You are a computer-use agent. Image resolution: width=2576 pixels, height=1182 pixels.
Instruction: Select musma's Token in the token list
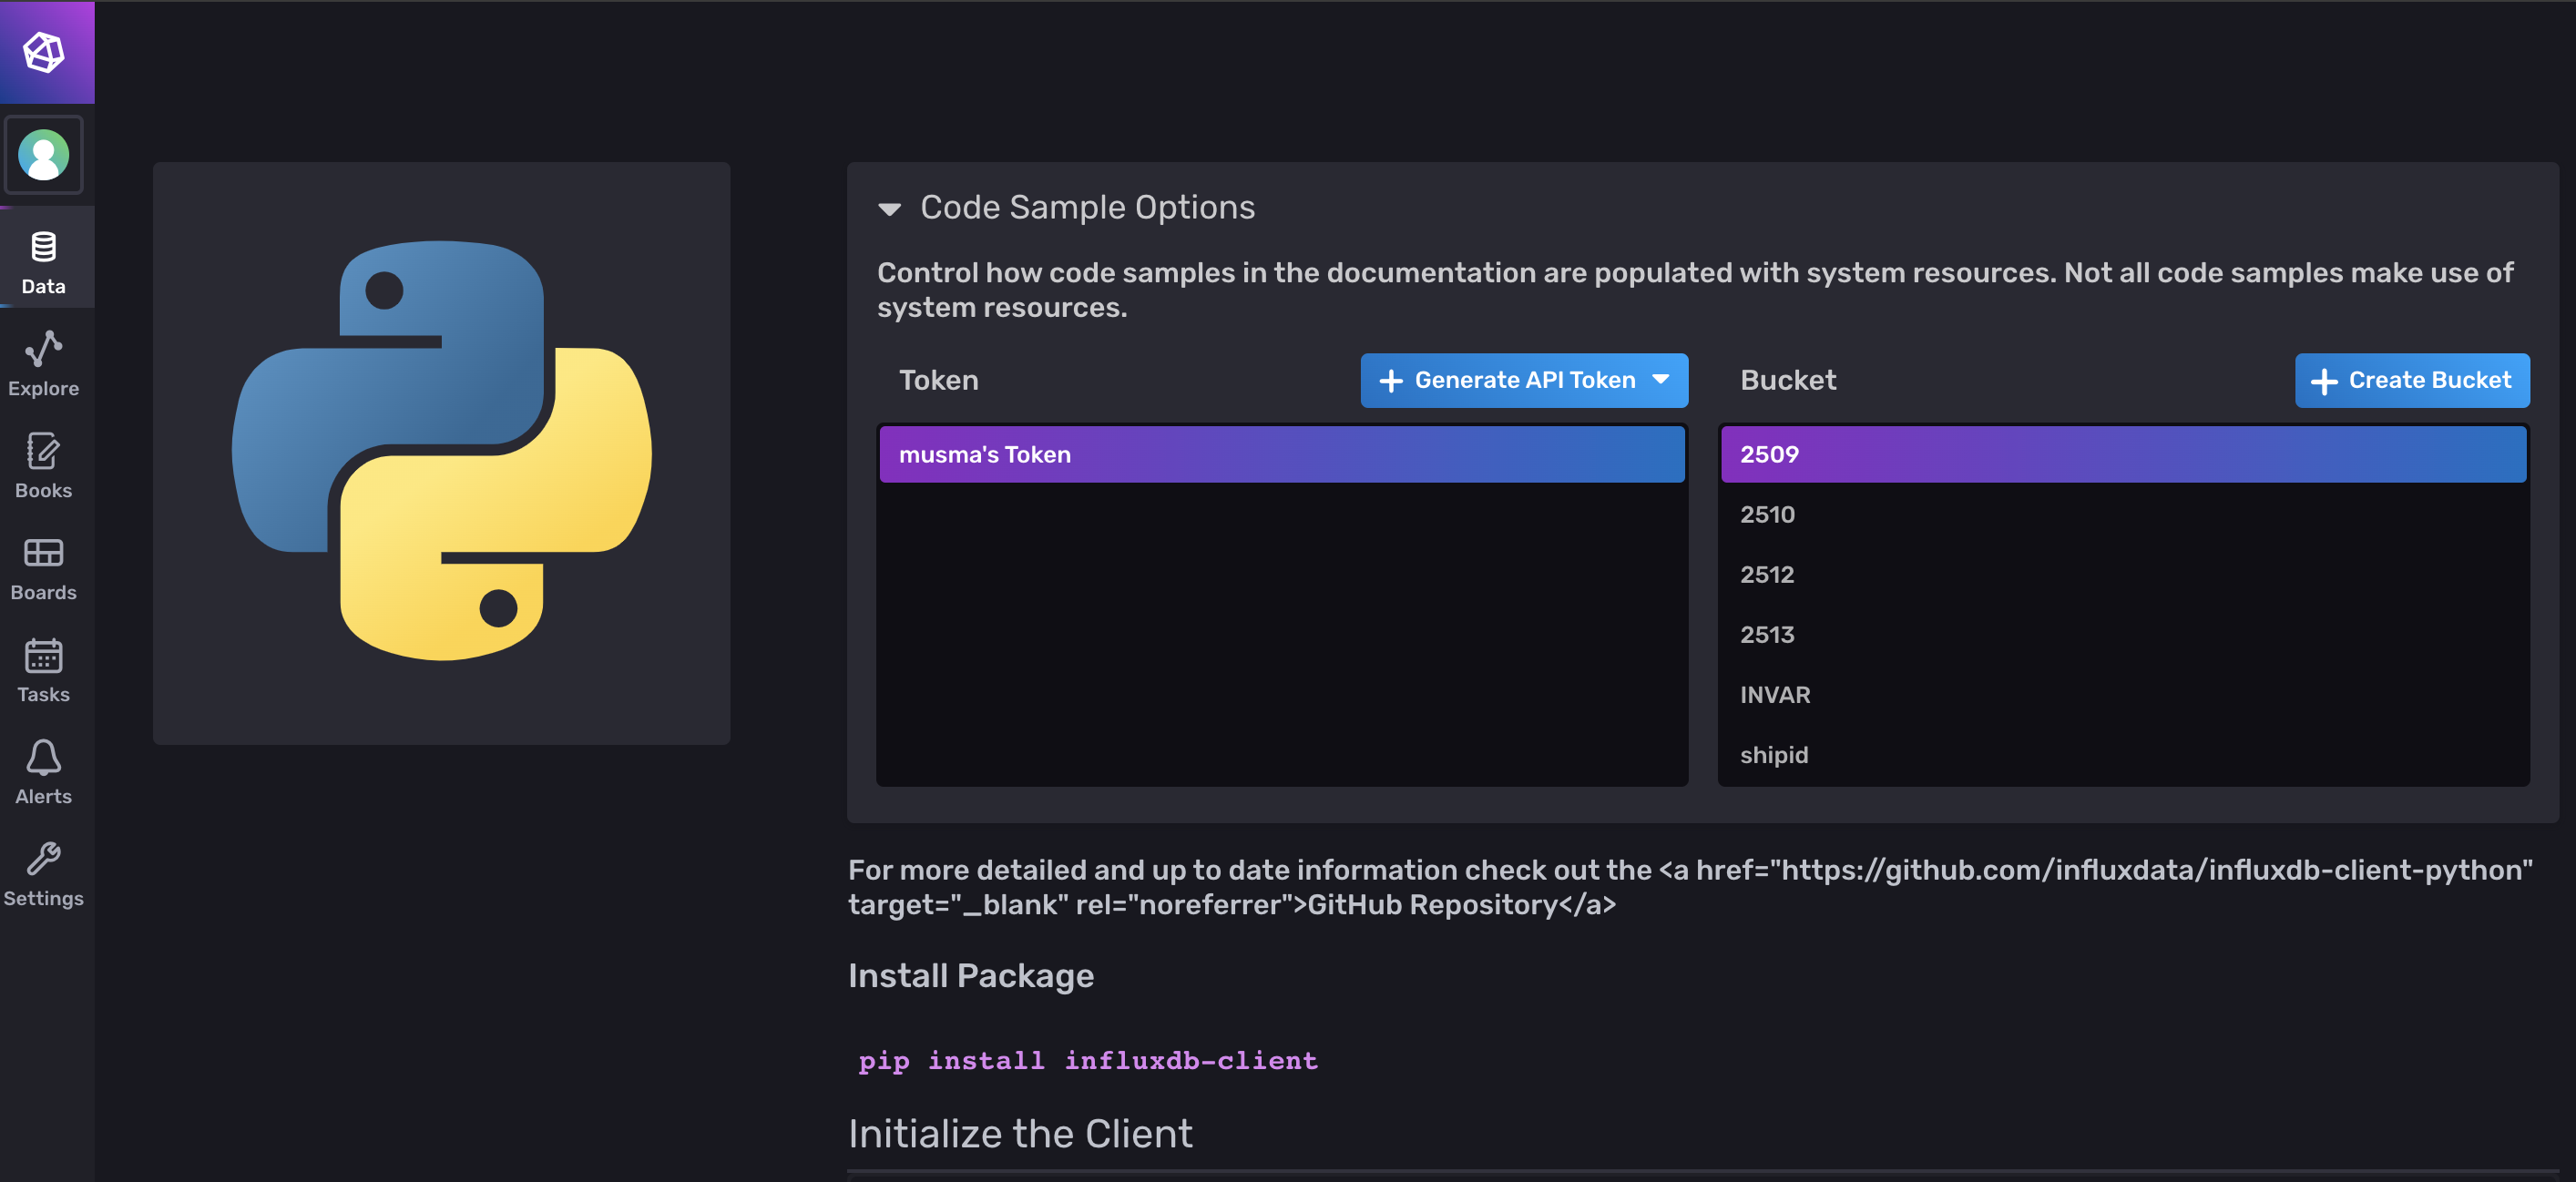1282,454
